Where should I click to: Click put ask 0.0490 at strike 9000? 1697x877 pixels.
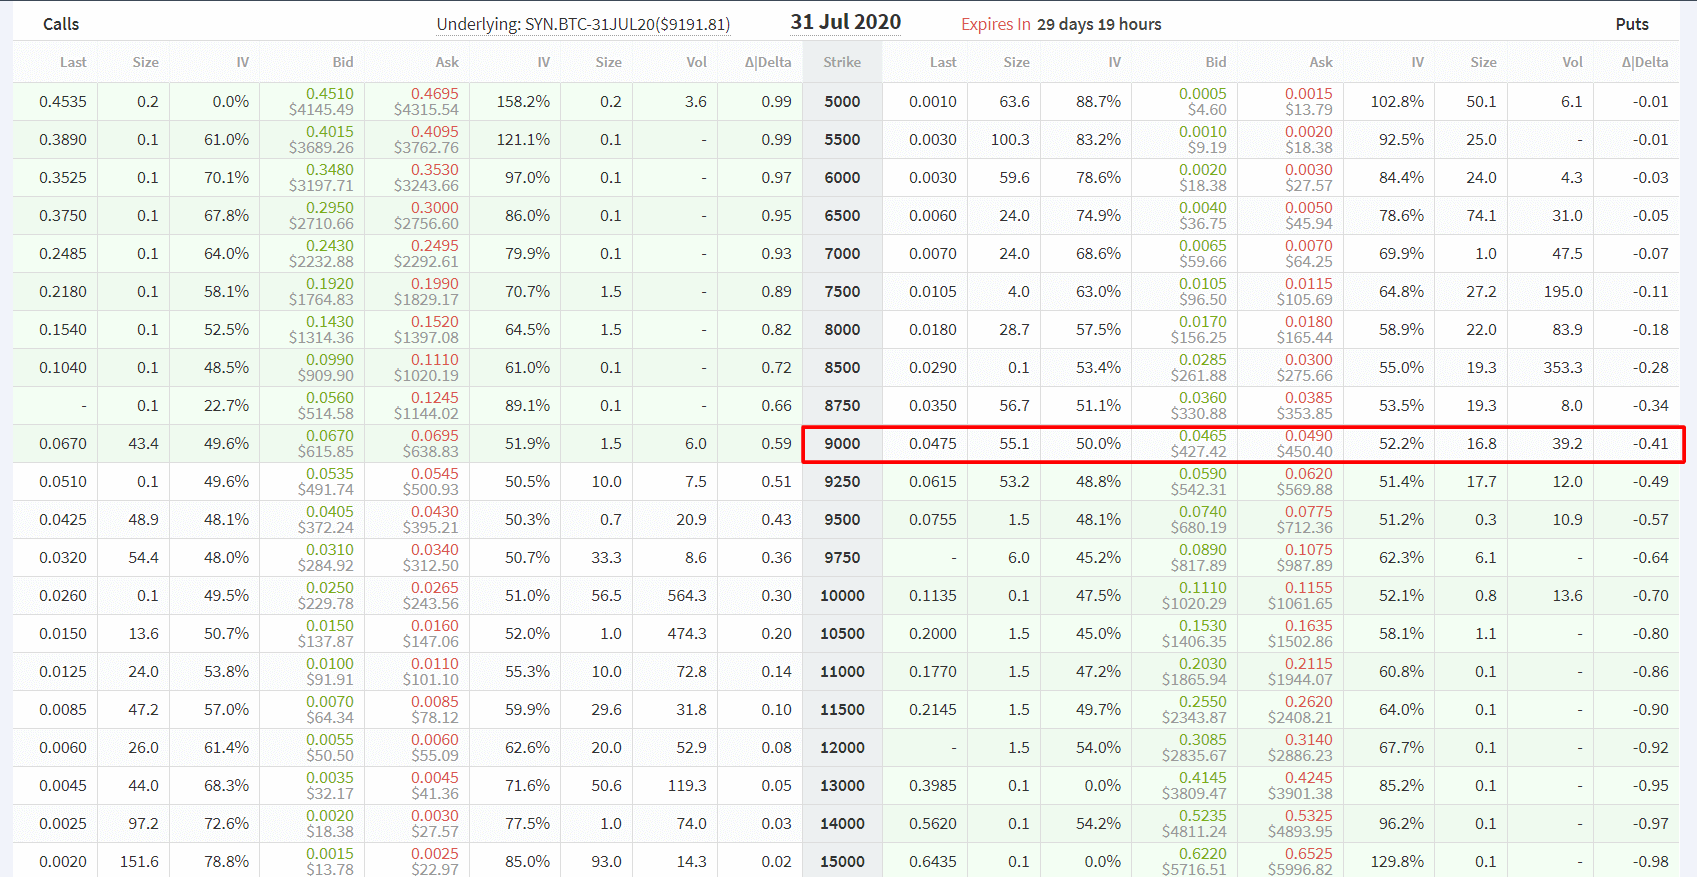pos(1309,436)
